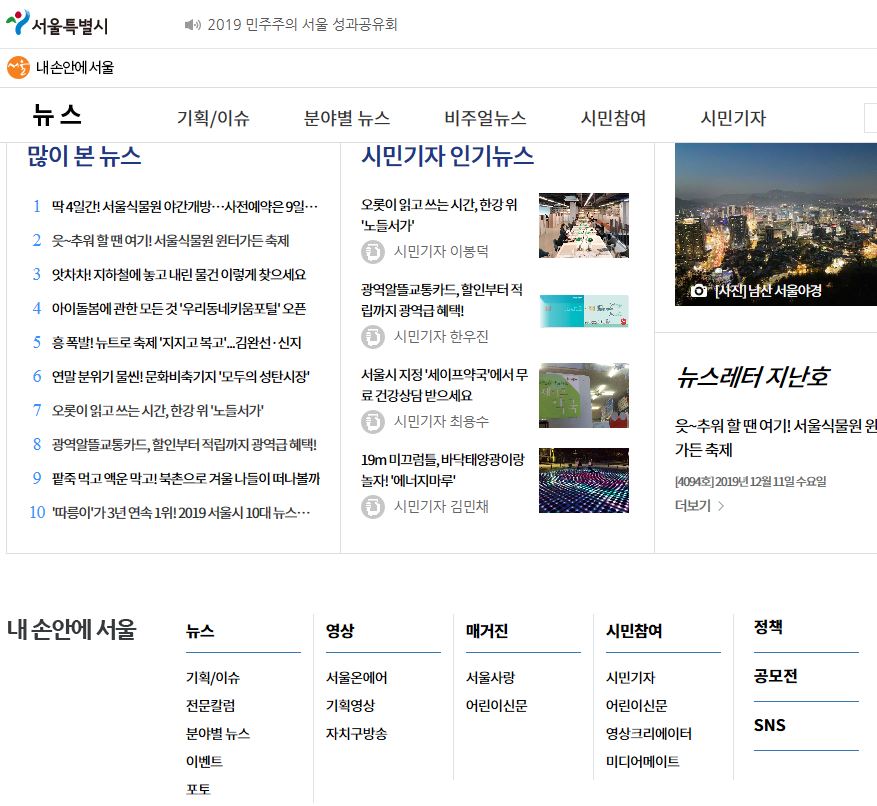Open 2019 민주주의 서울 성과공유회 announcement
The image size is (877, 806).
[302, 25]
